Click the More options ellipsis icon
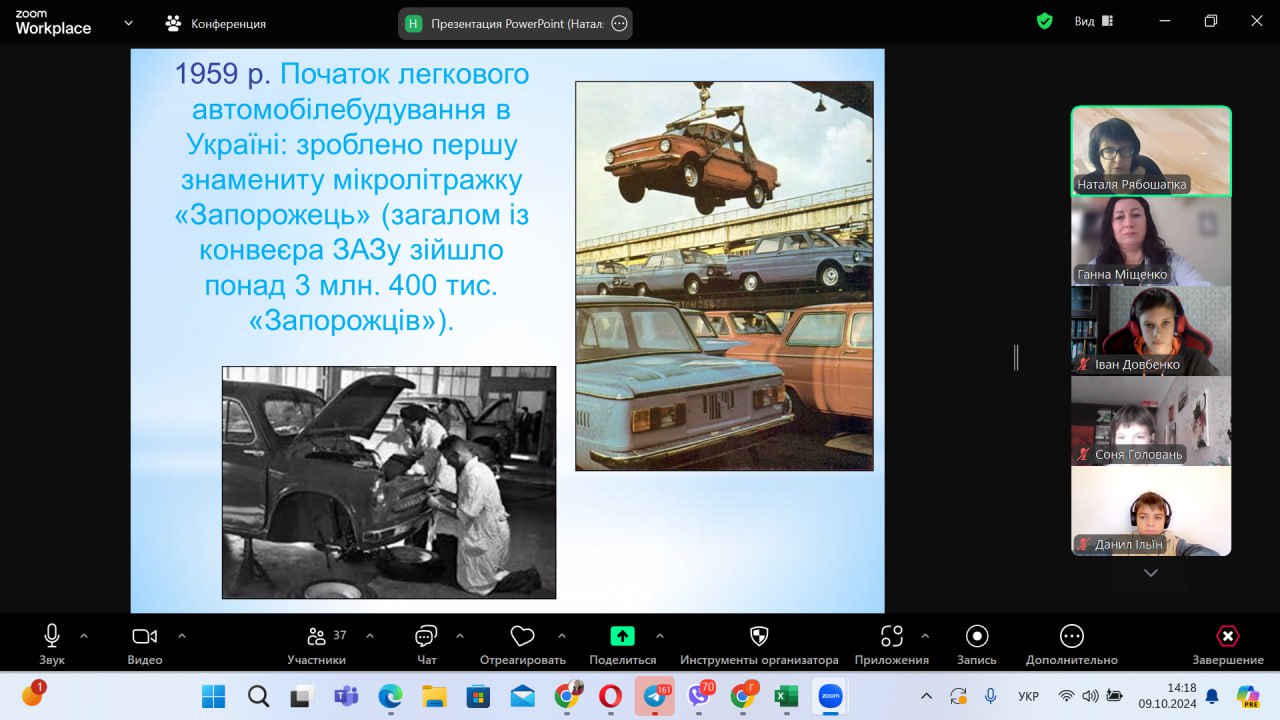Viewport: 1280px width, 720px height. click(x=1071, y=637)
